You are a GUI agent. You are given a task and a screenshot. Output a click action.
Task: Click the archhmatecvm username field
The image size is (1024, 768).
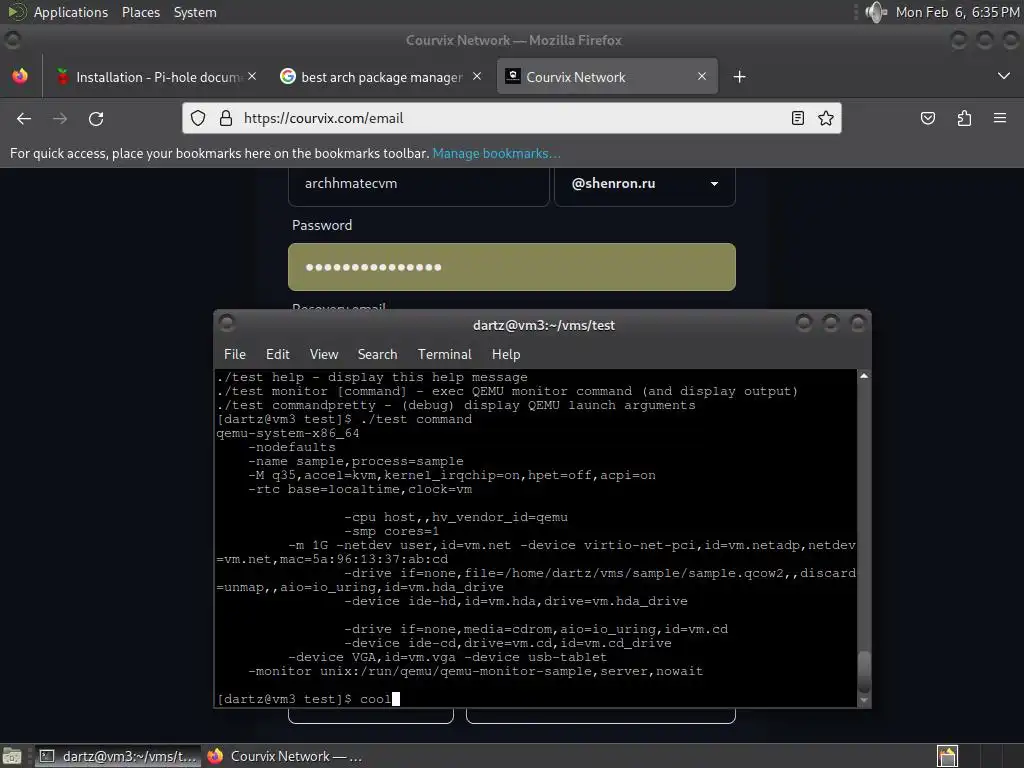pos(419,184)
